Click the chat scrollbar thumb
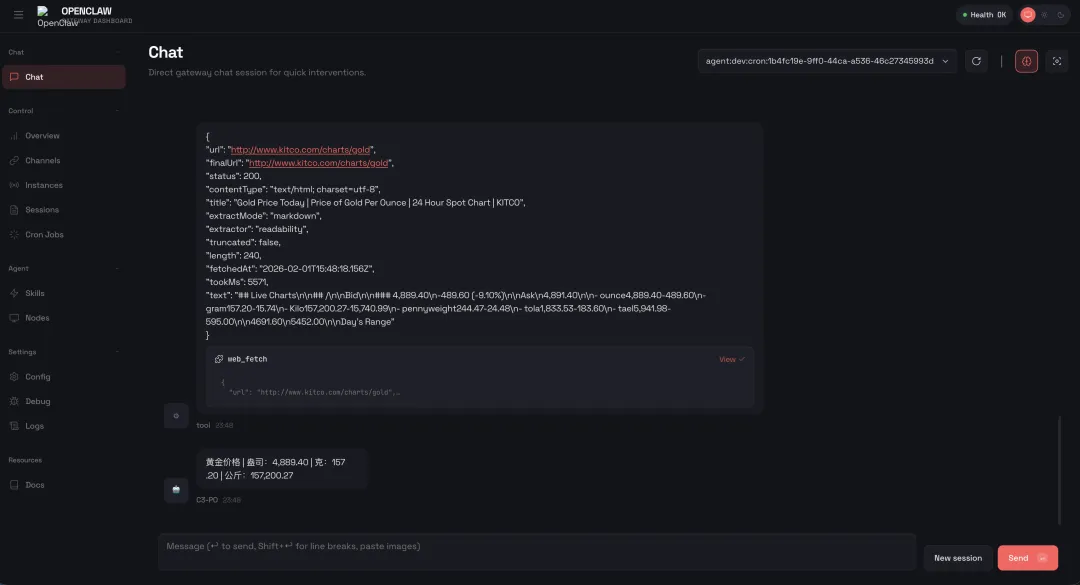The image size is (1080, 585). 1059,470
